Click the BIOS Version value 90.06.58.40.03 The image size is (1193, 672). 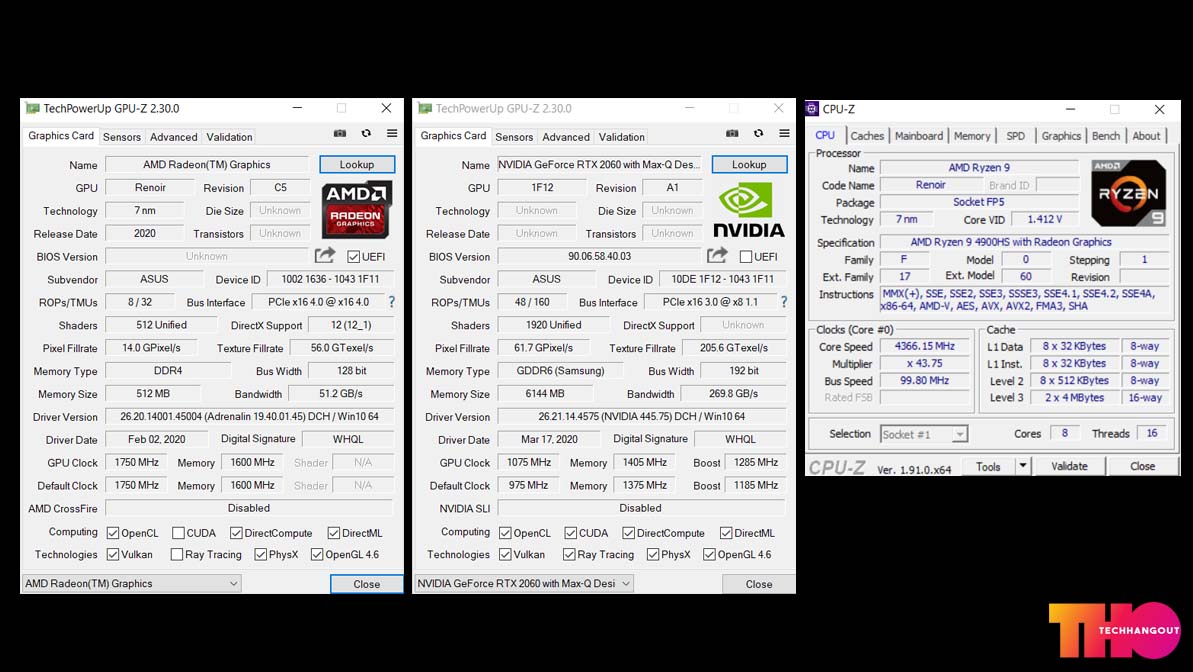tap(599, 256)
